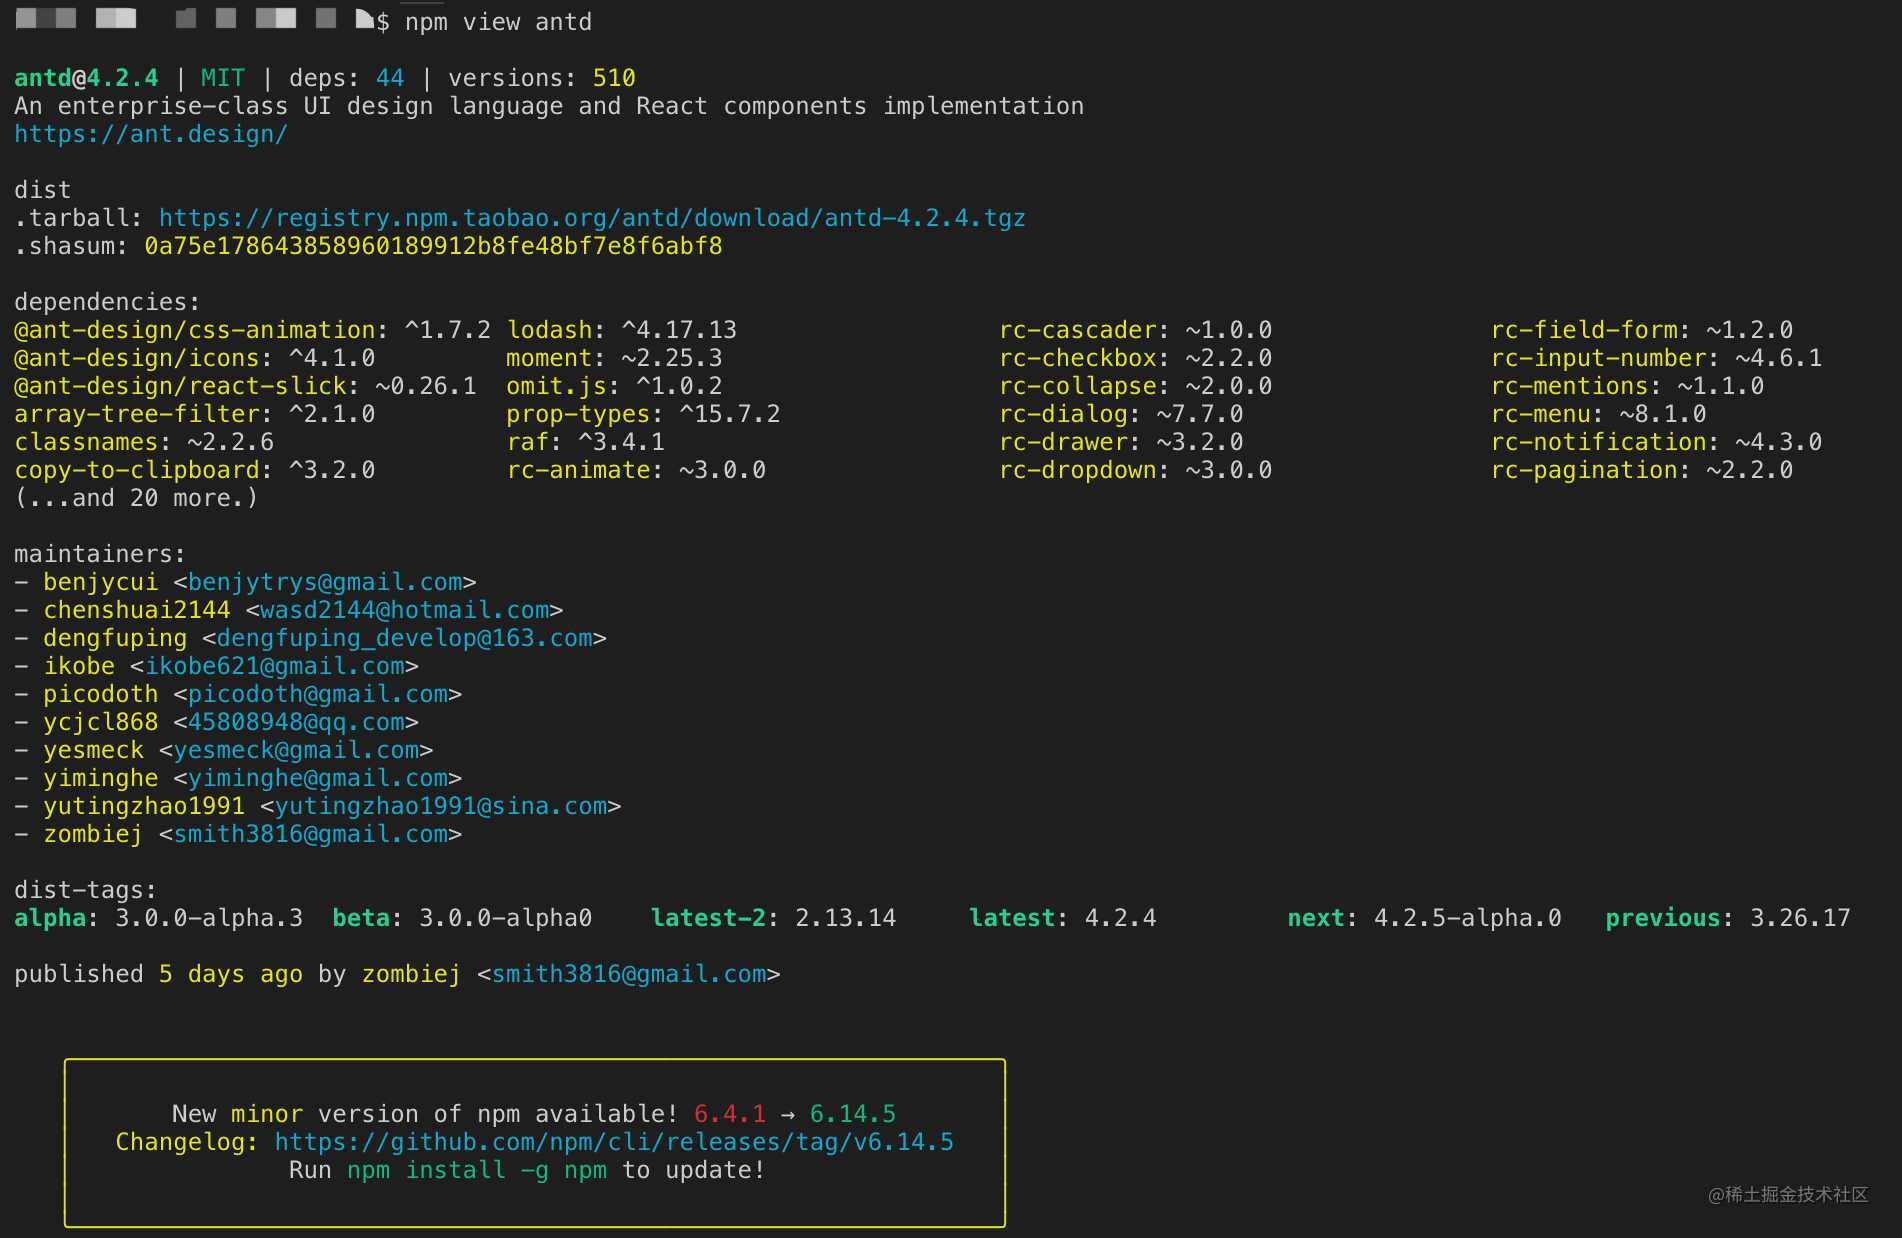Image resolution: width=1902 pixels, height=1238 pixels.
Task: Click the rc-collapse dependency entry
Action: tap(1135, 386)
